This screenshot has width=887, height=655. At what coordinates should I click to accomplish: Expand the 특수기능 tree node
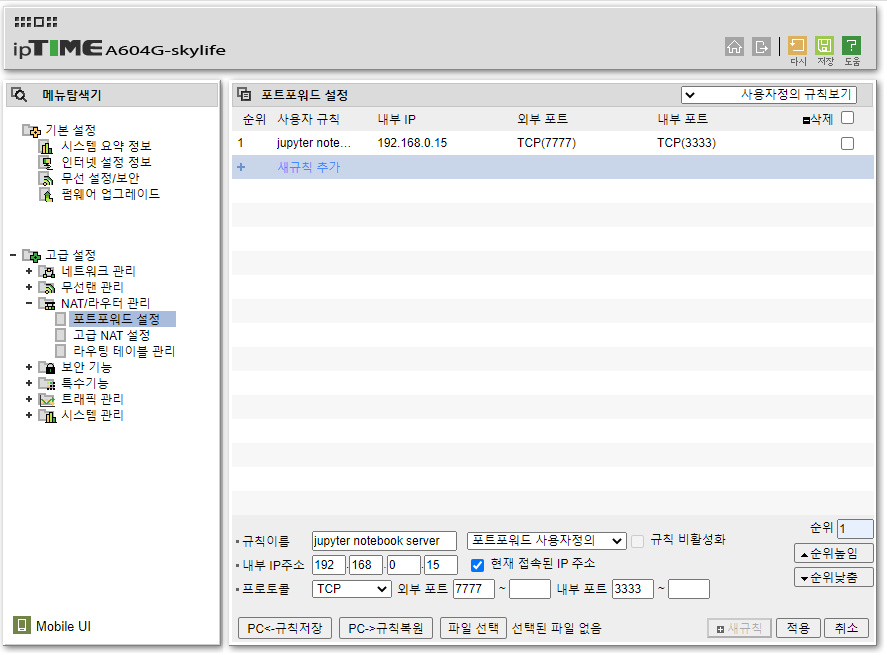29,383
